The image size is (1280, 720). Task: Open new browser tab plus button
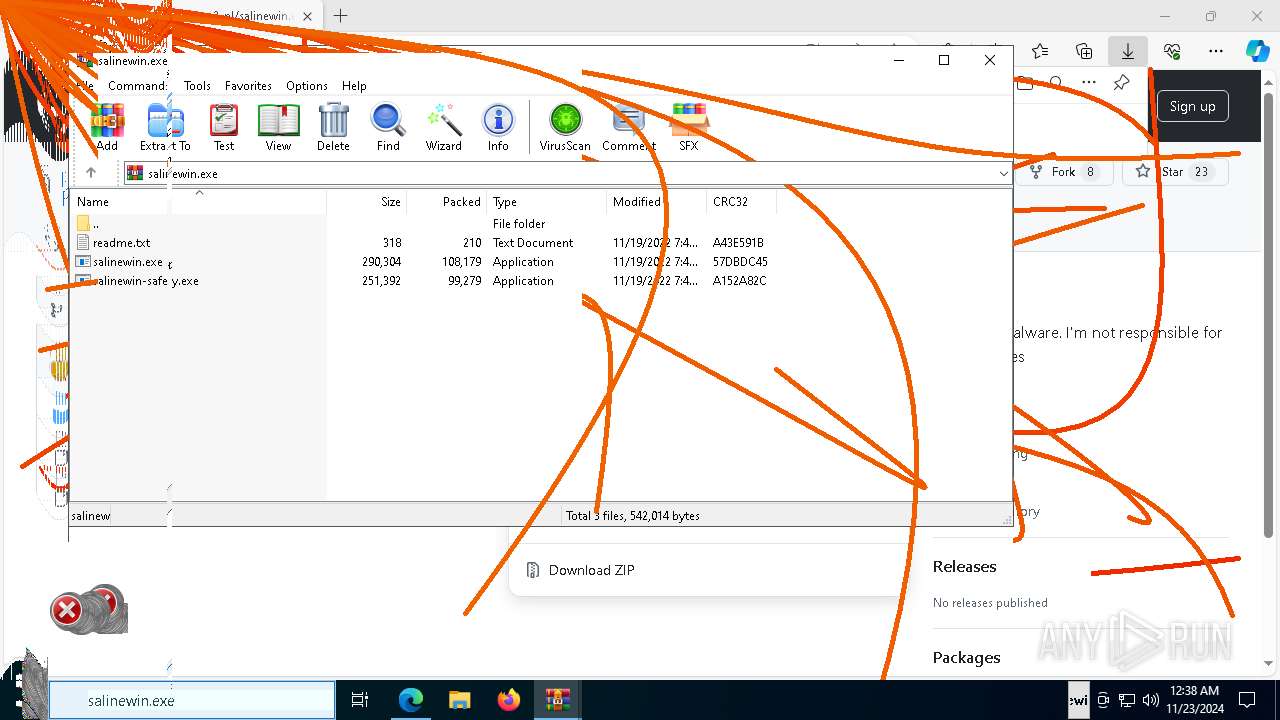(340, 16)
